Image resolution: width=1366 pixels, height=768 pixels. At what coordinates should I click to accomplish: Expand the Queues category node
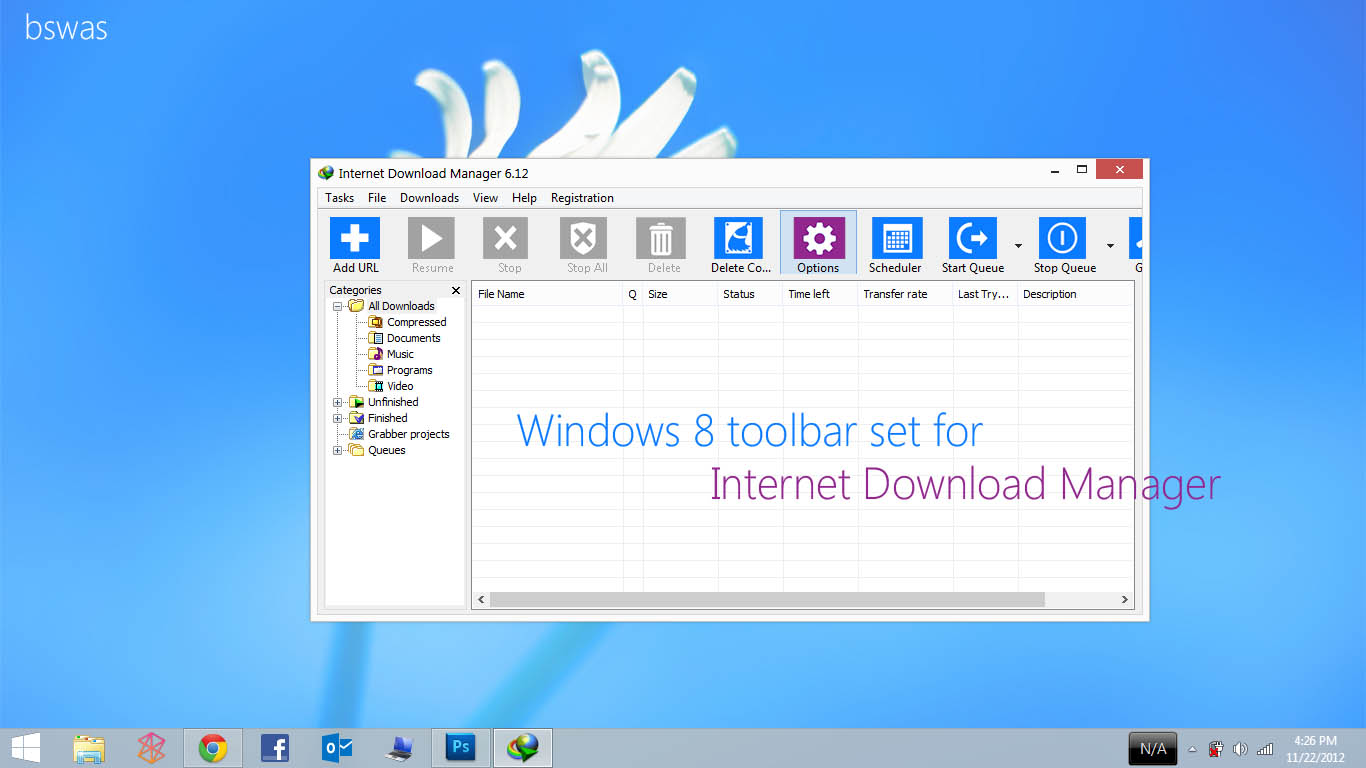click(x=337, y=450)
